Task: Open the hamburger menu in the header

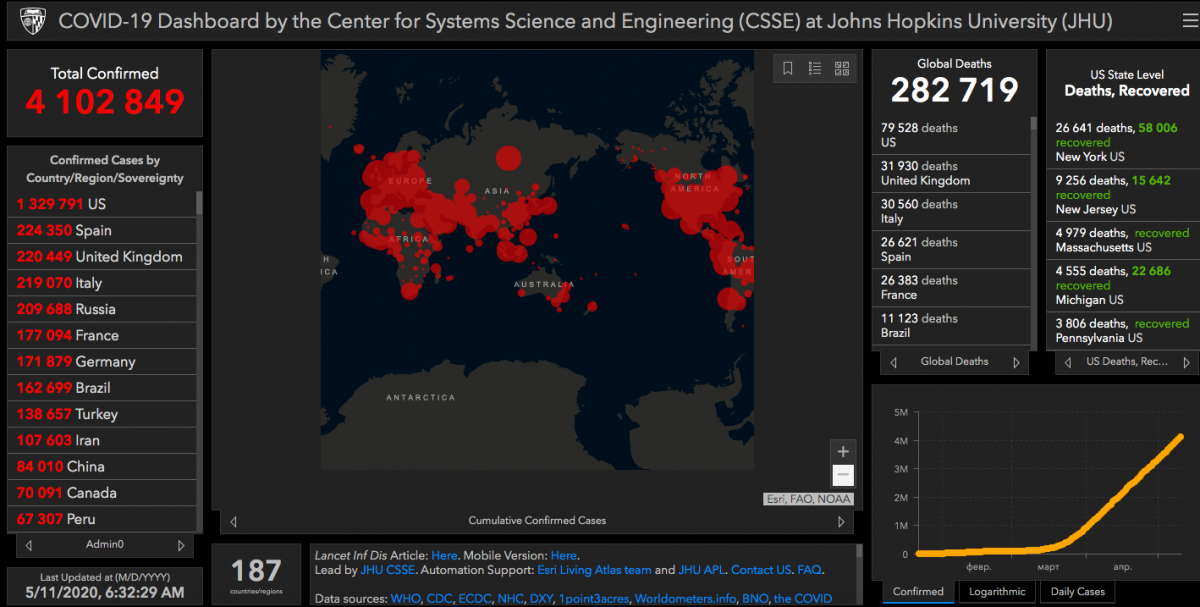Action: pos(1189,21)
